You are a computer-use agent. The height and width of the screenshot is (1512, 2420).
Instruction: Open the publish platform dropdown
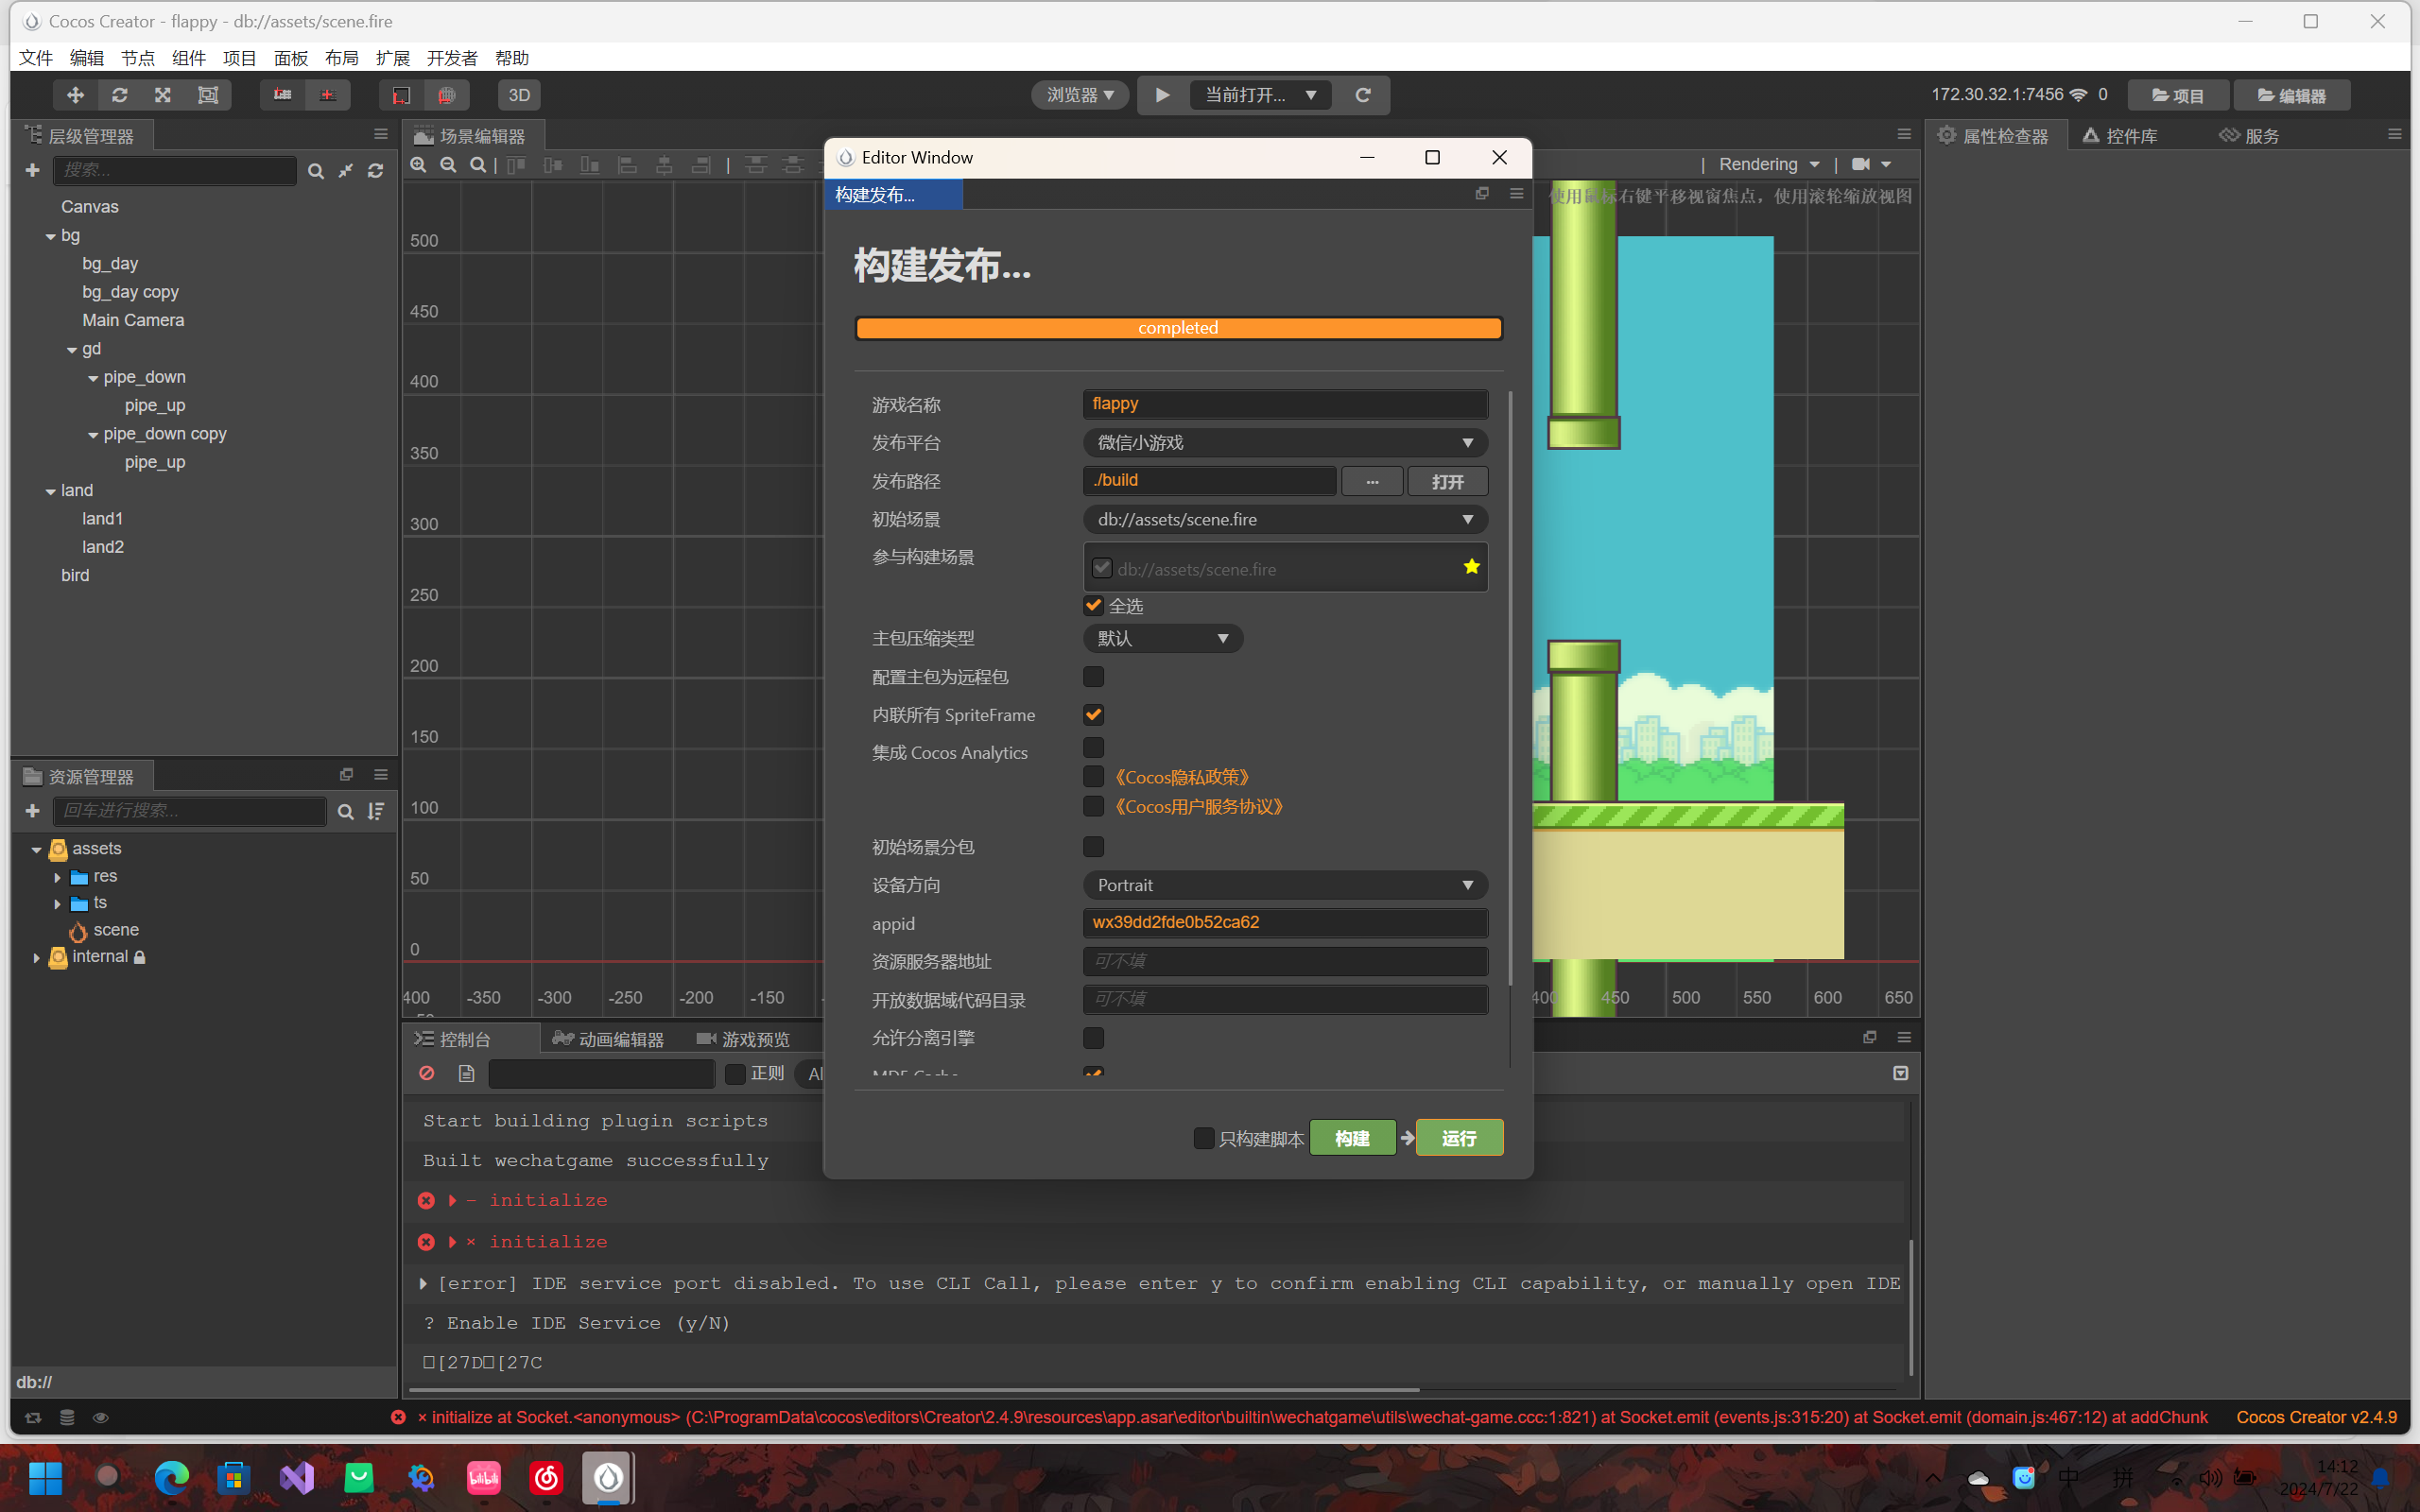coord(1284,443)
